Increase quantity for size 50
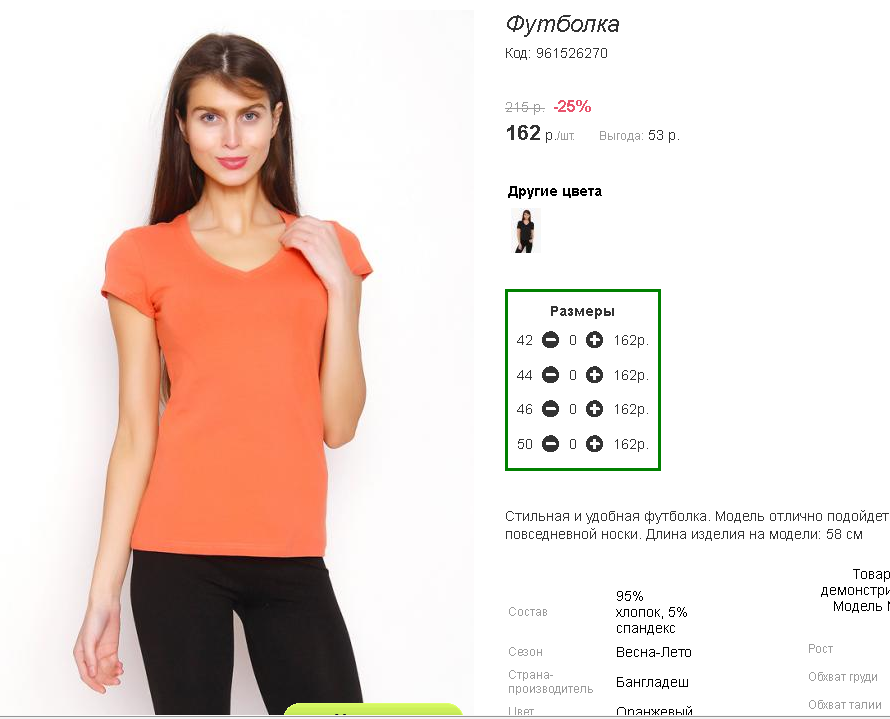The width and height of the screenshot is (890, 719). 594,444
